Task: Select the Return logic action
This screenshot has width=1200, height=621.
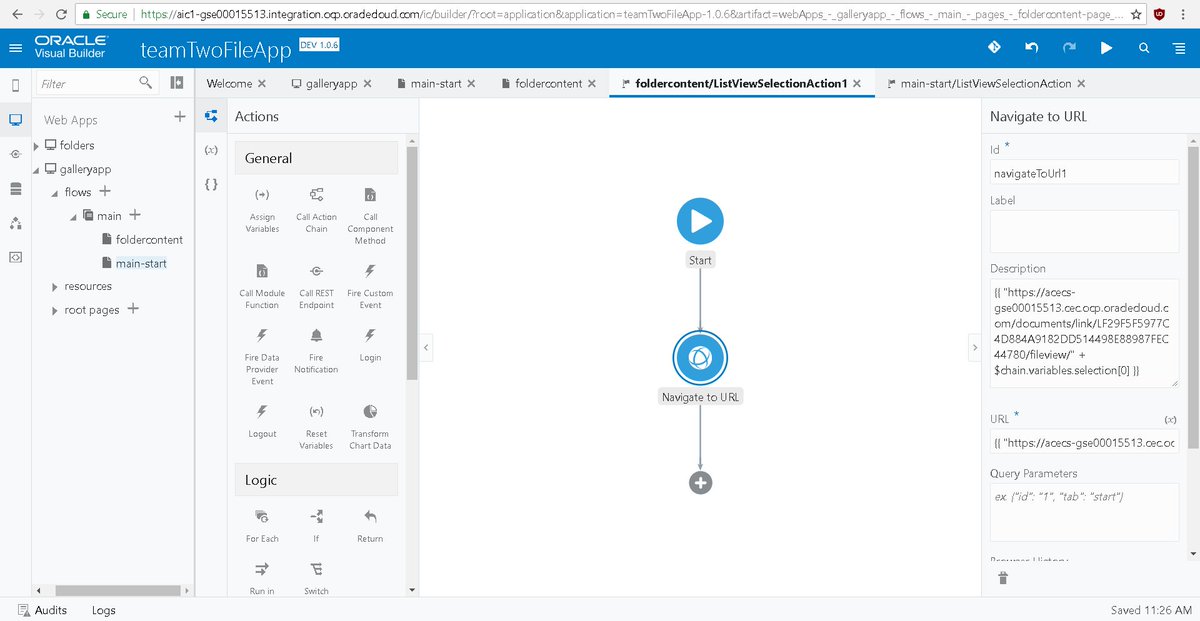Action: point(370,525)
